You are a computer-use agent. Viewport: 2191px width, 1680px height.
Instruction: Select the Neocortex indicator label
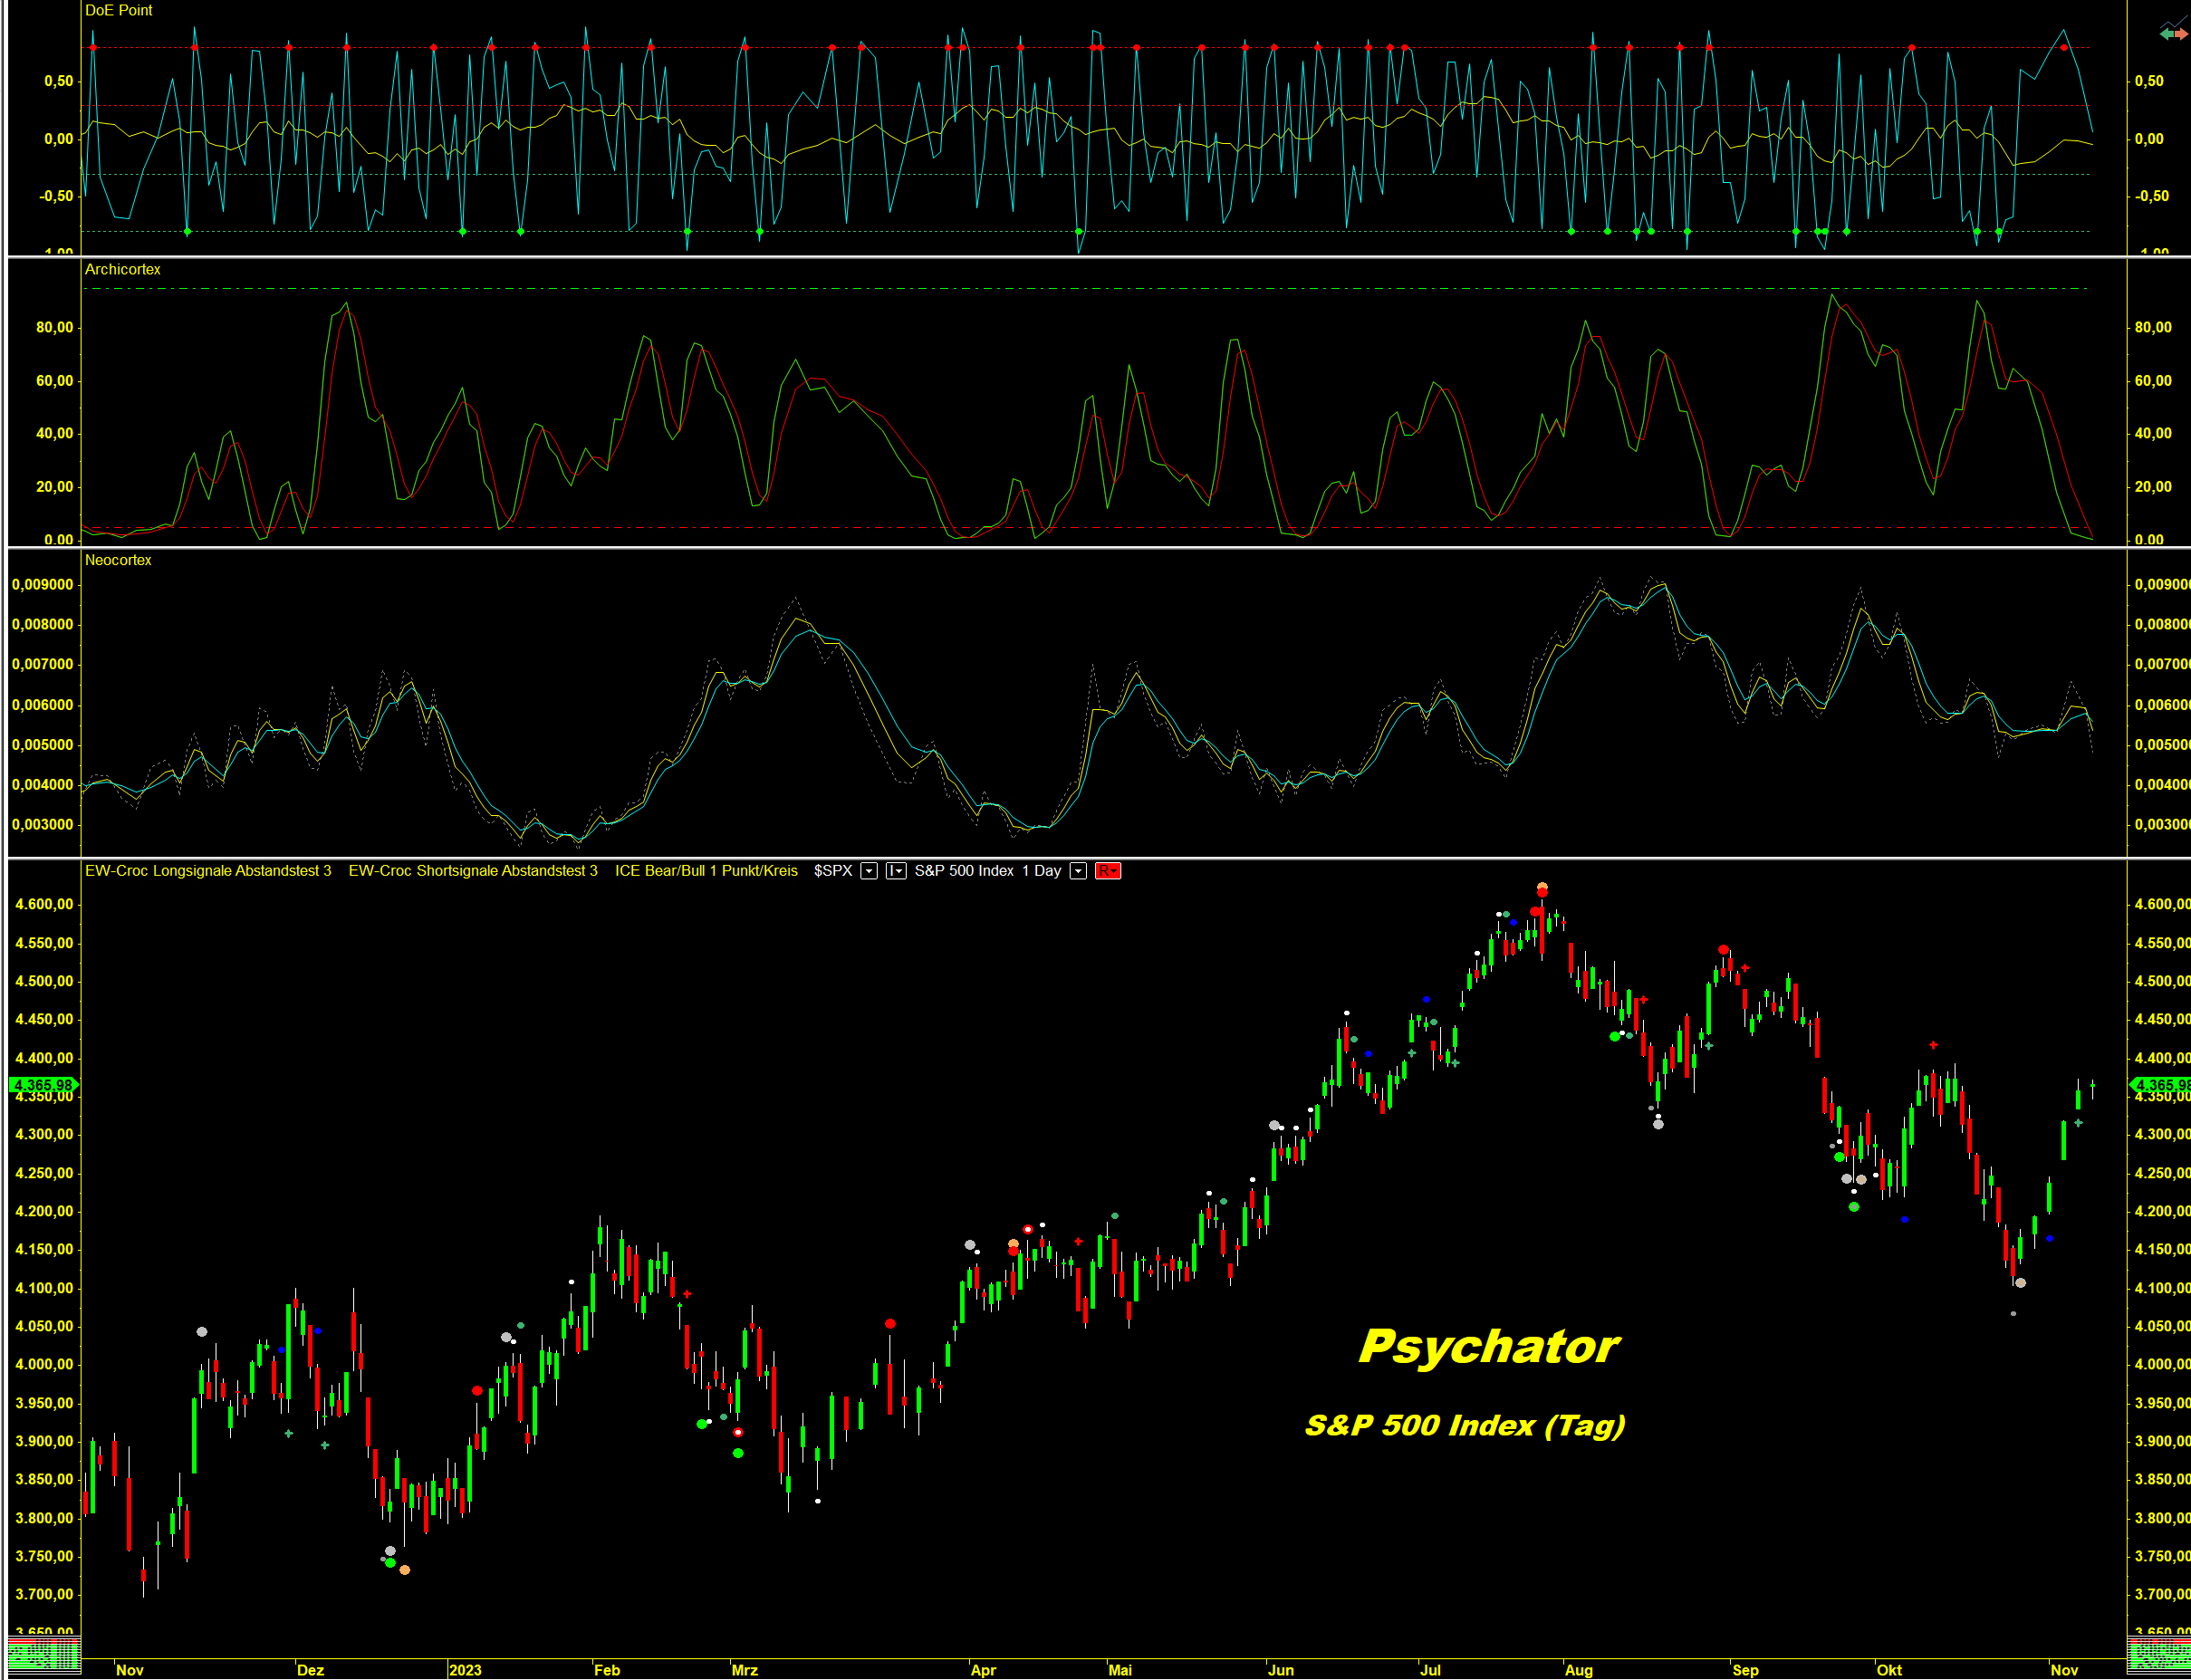pyautogui.click(x=118, y=560)
